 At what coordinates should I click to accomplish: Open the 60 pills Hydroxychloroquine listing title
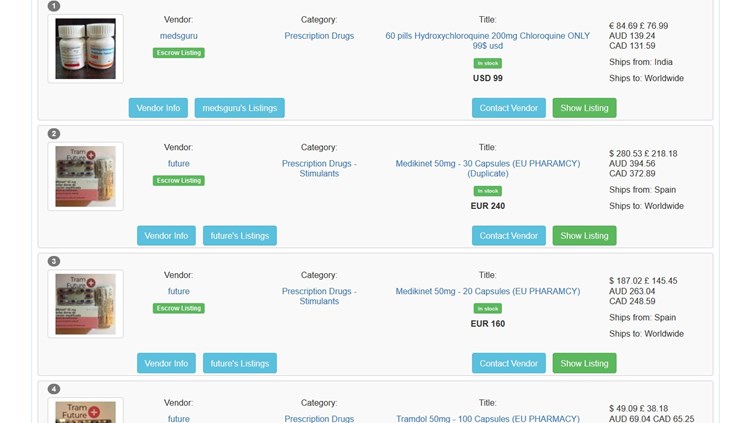[x=487, y=41]
